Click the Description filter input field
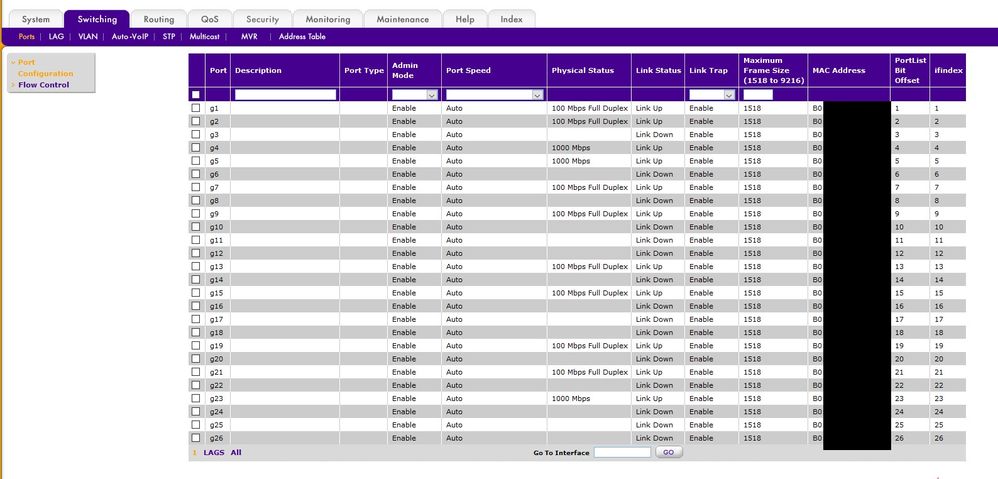 (285, 95)
